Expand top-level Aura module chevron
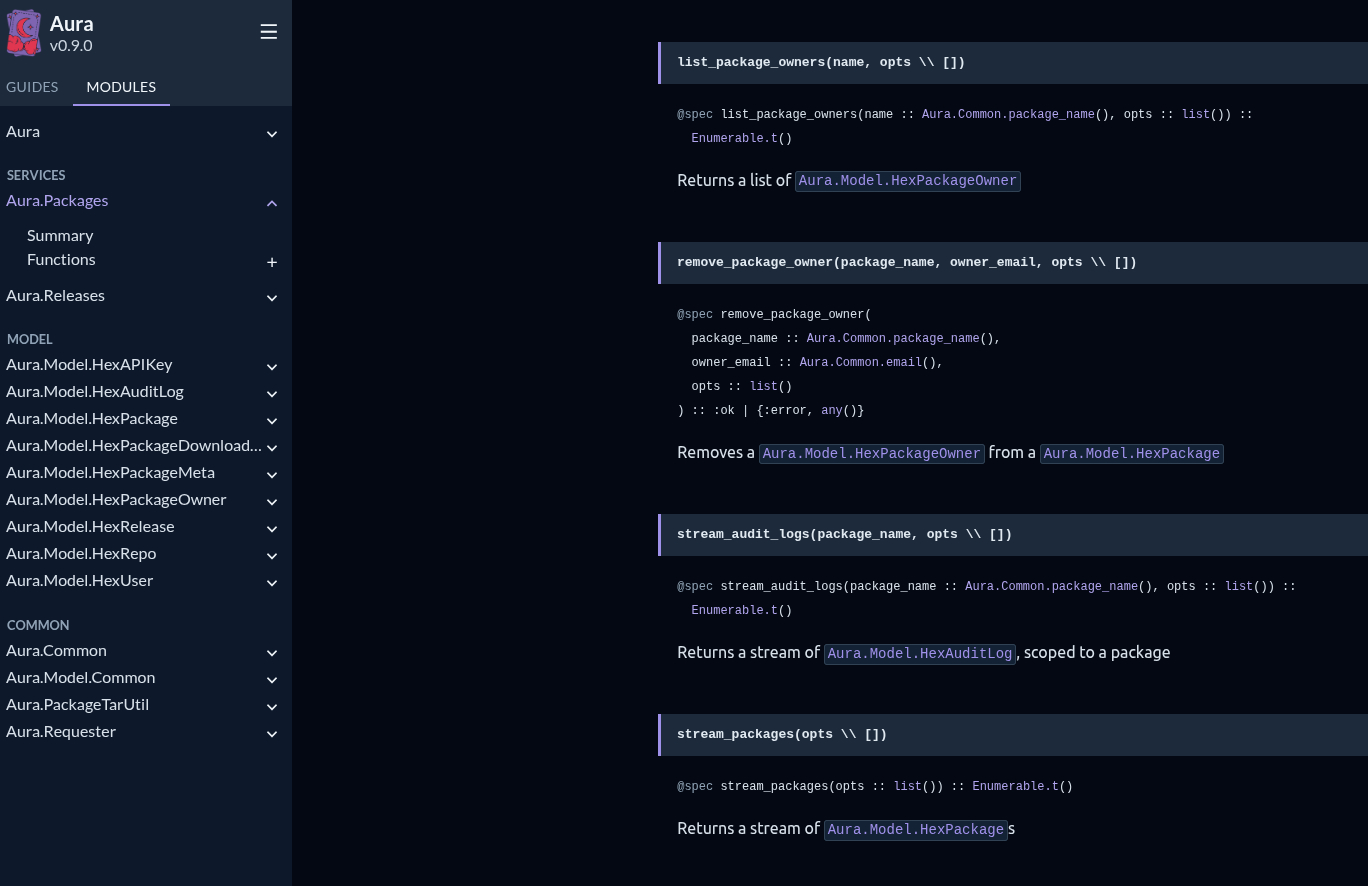The height and width of the screenshot is (886, 1368). pos(271,134)
